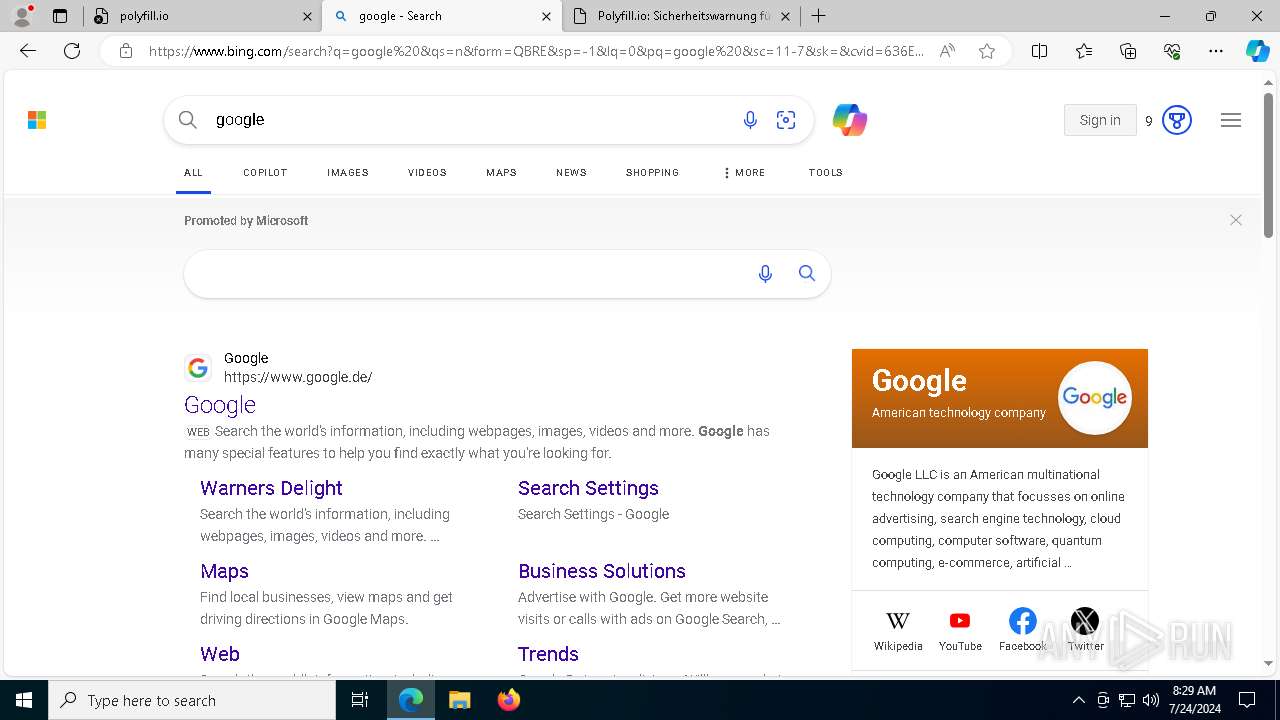
Task: Click the Microsoft logo on Bing
Action: tap(37, 120)
